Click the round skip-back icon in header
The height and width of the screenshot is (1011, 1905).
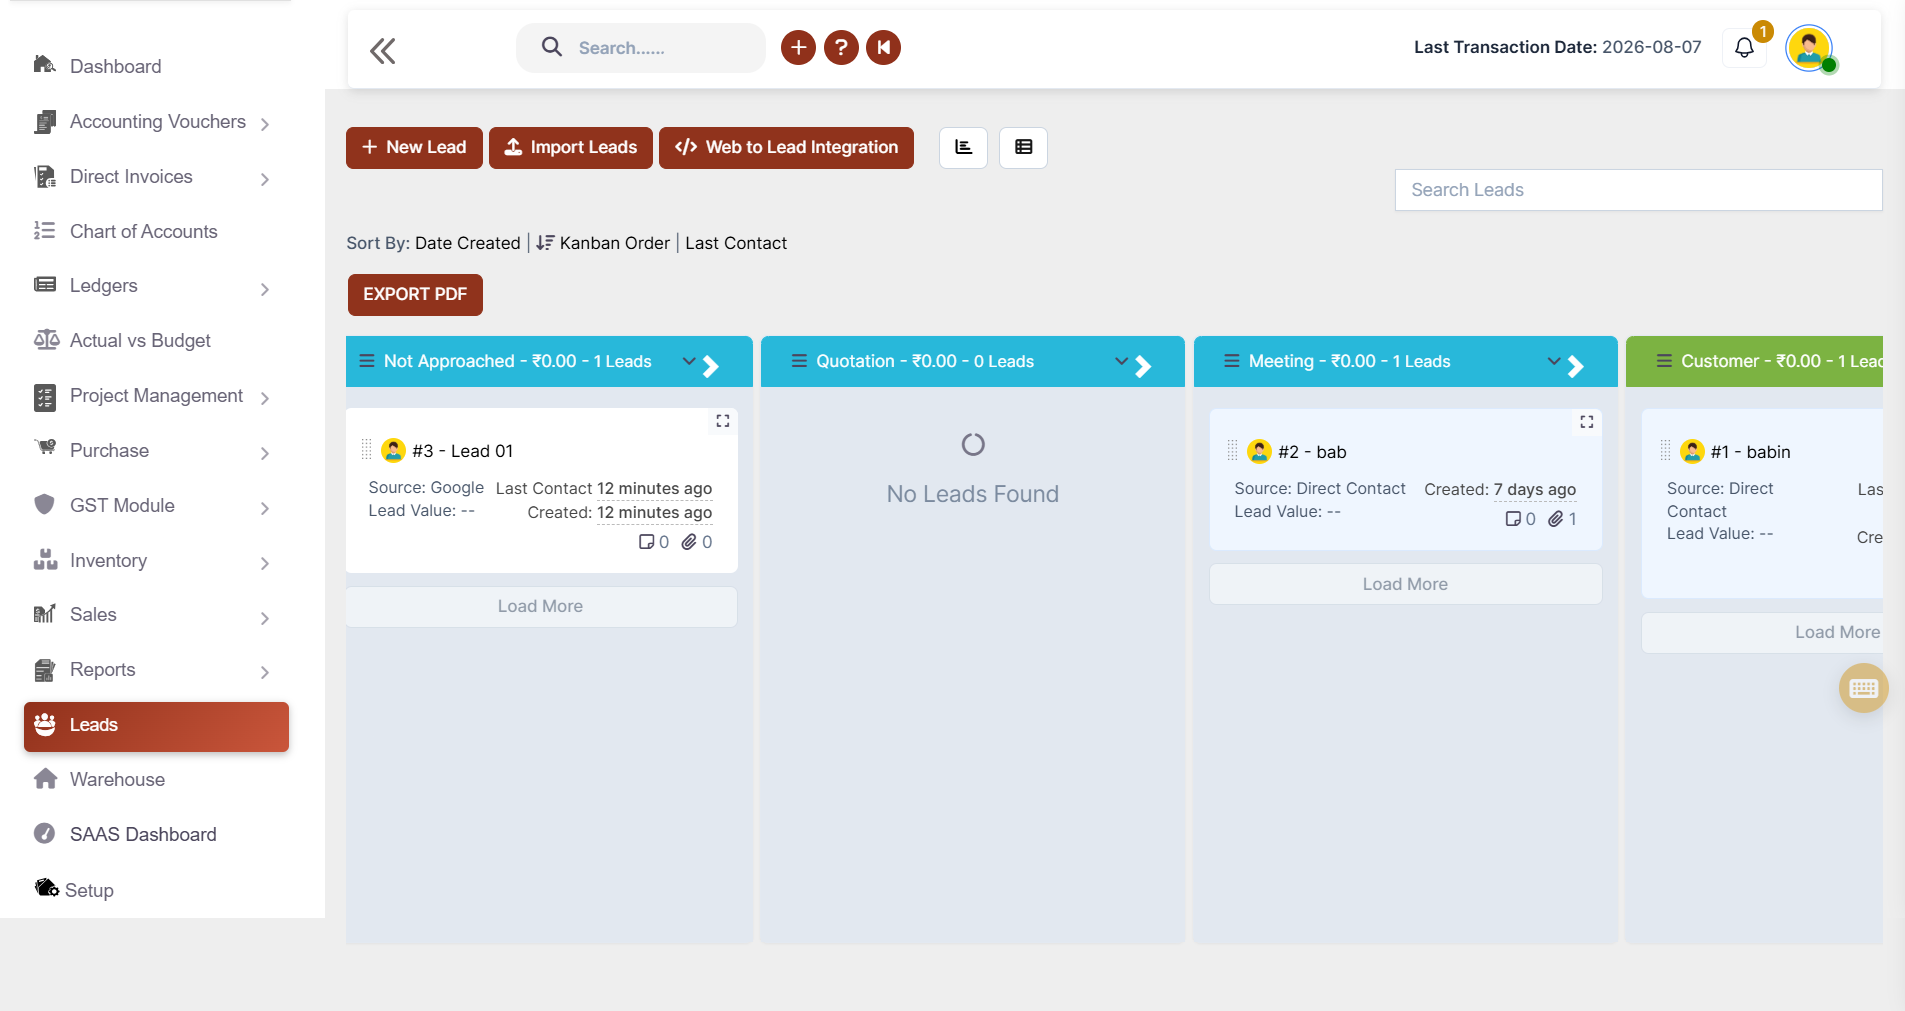884,47
